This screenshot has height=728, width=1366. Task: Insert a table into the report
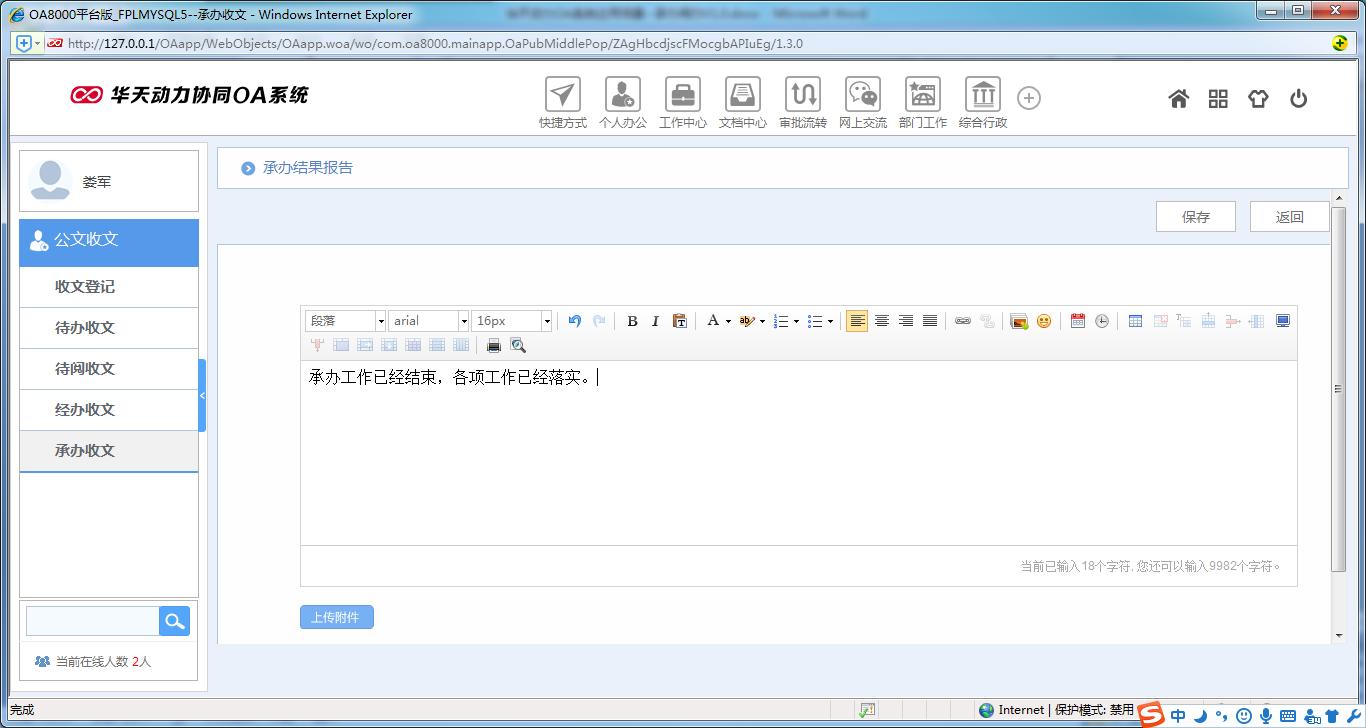click(x=1136, y=320)
